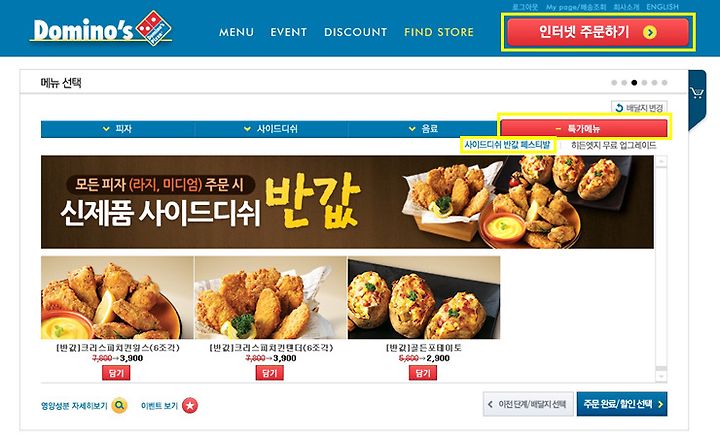Click the red star event icon

(190, 406)
